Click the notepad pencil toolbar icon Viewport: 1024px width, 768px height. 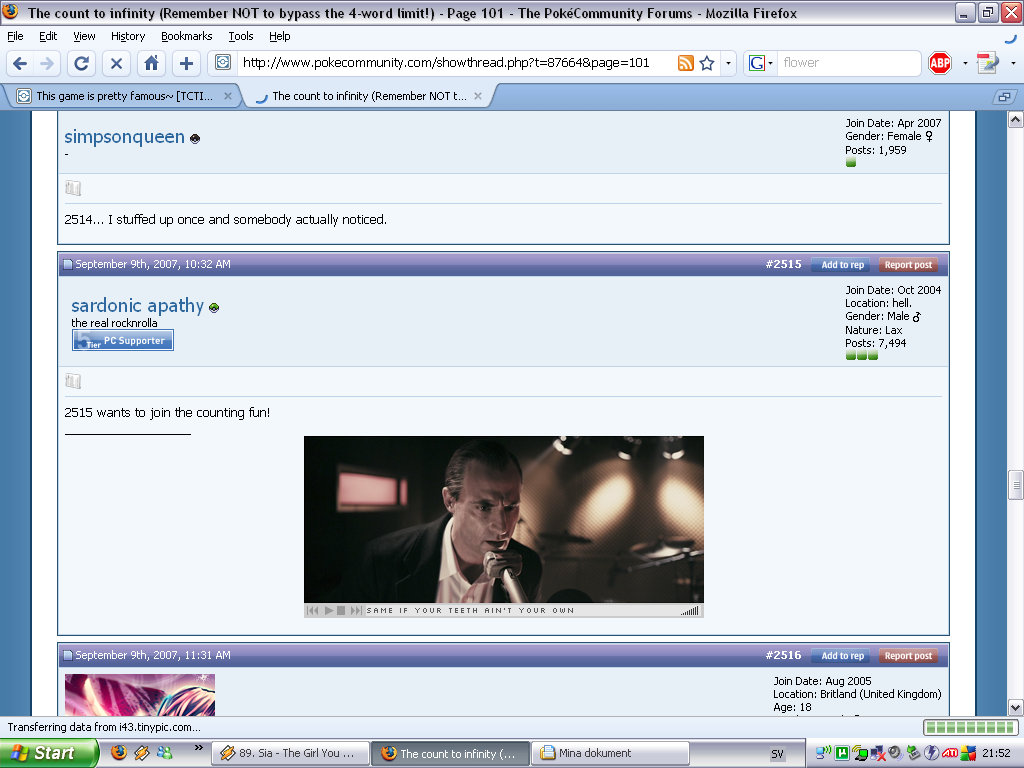987,63
